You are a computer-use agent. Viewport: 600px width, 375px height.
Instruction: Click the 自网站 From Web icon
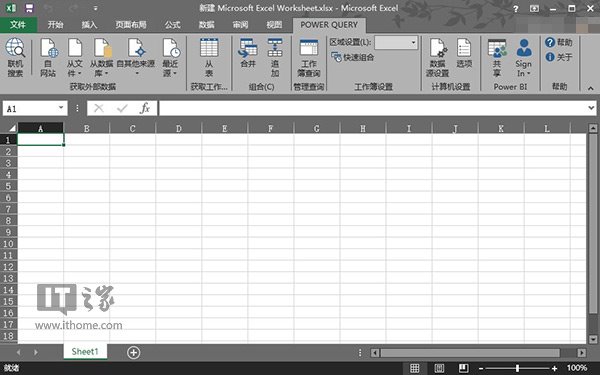point(49,57)
